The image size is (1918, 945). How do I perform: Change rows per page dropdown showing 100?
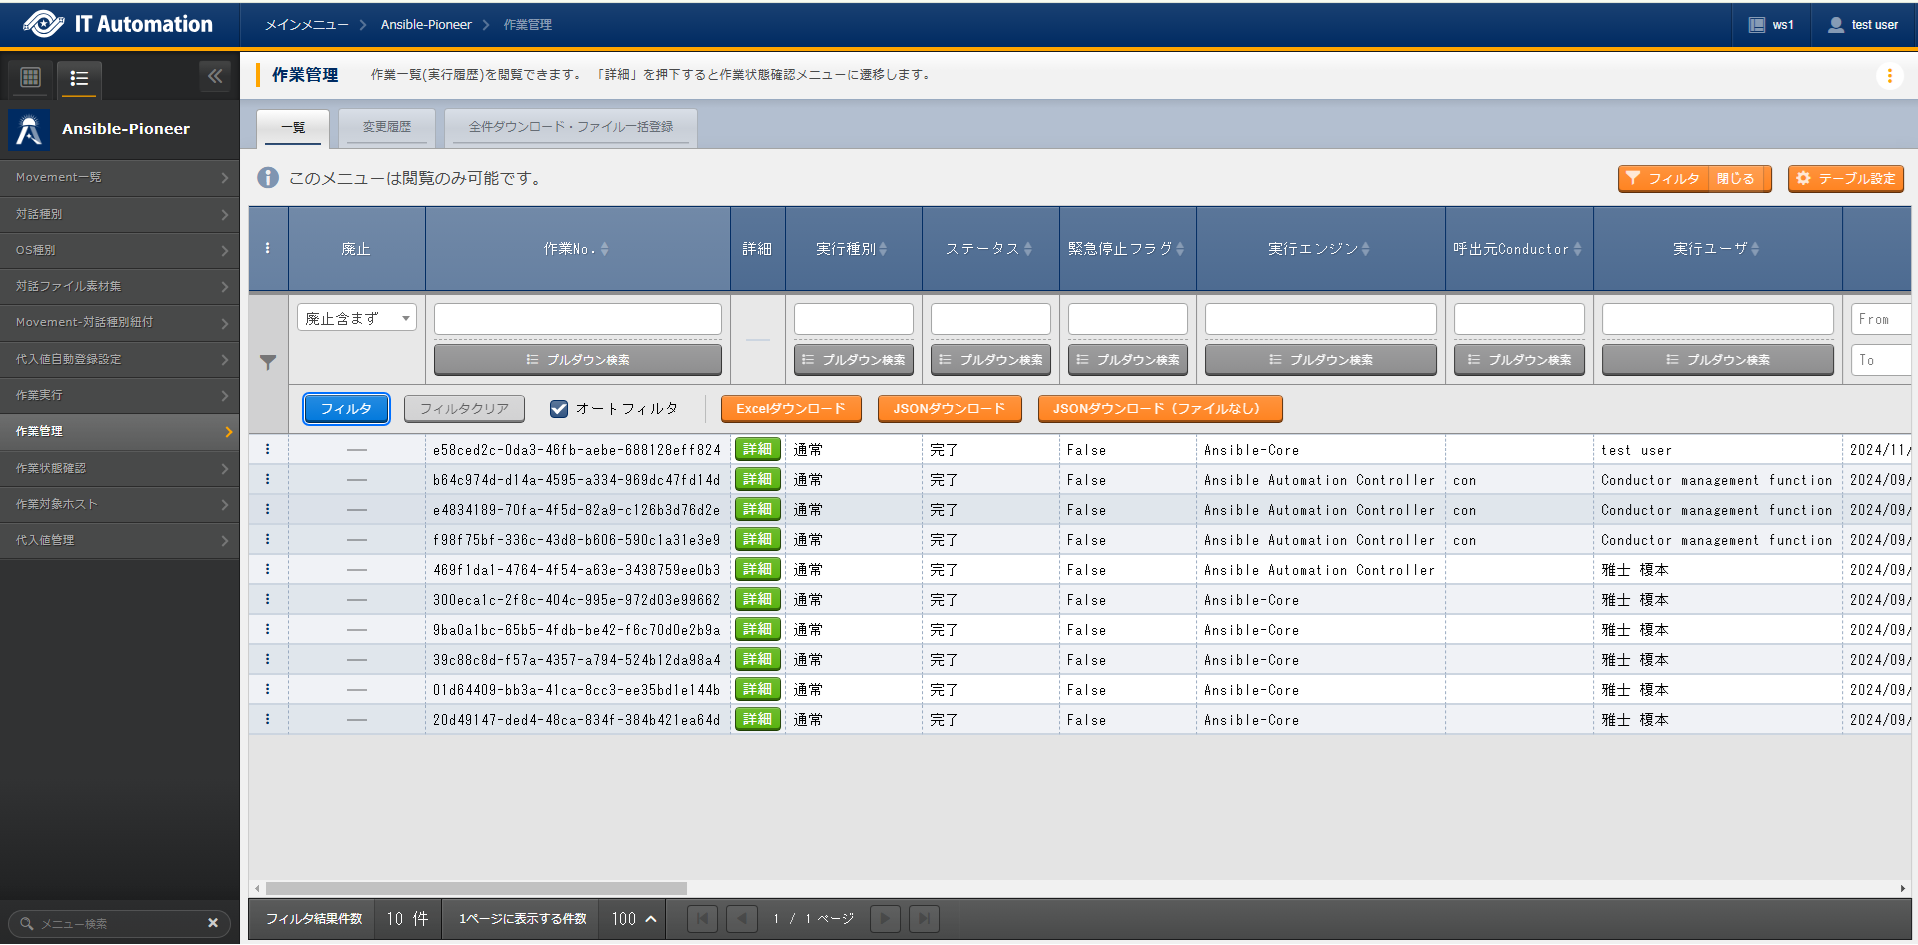tap(634, 919)
